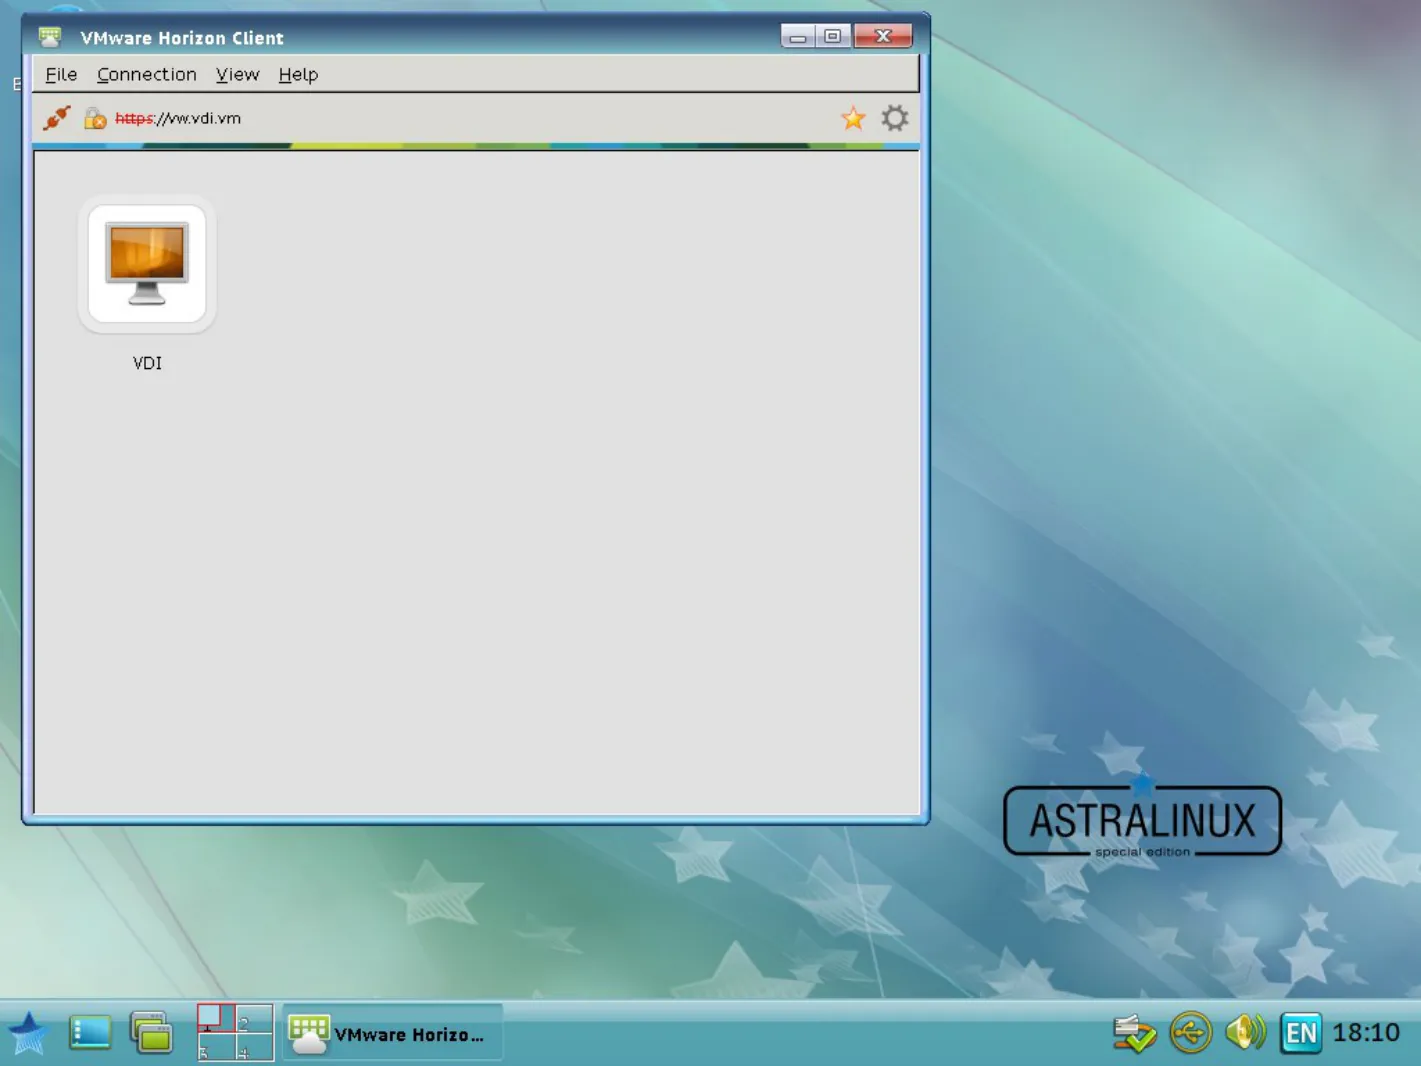Open the View menu
The image size is (1421, 1066).
237,74
